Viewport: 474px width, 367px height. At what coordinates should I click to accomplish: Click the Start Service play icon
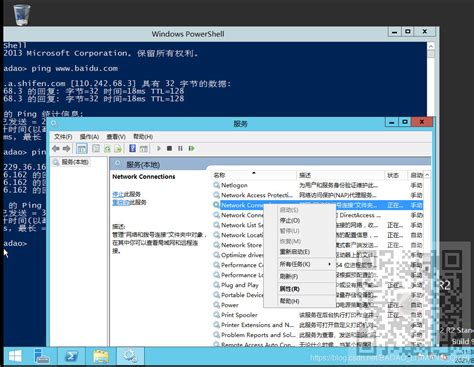tap(159, 148)
